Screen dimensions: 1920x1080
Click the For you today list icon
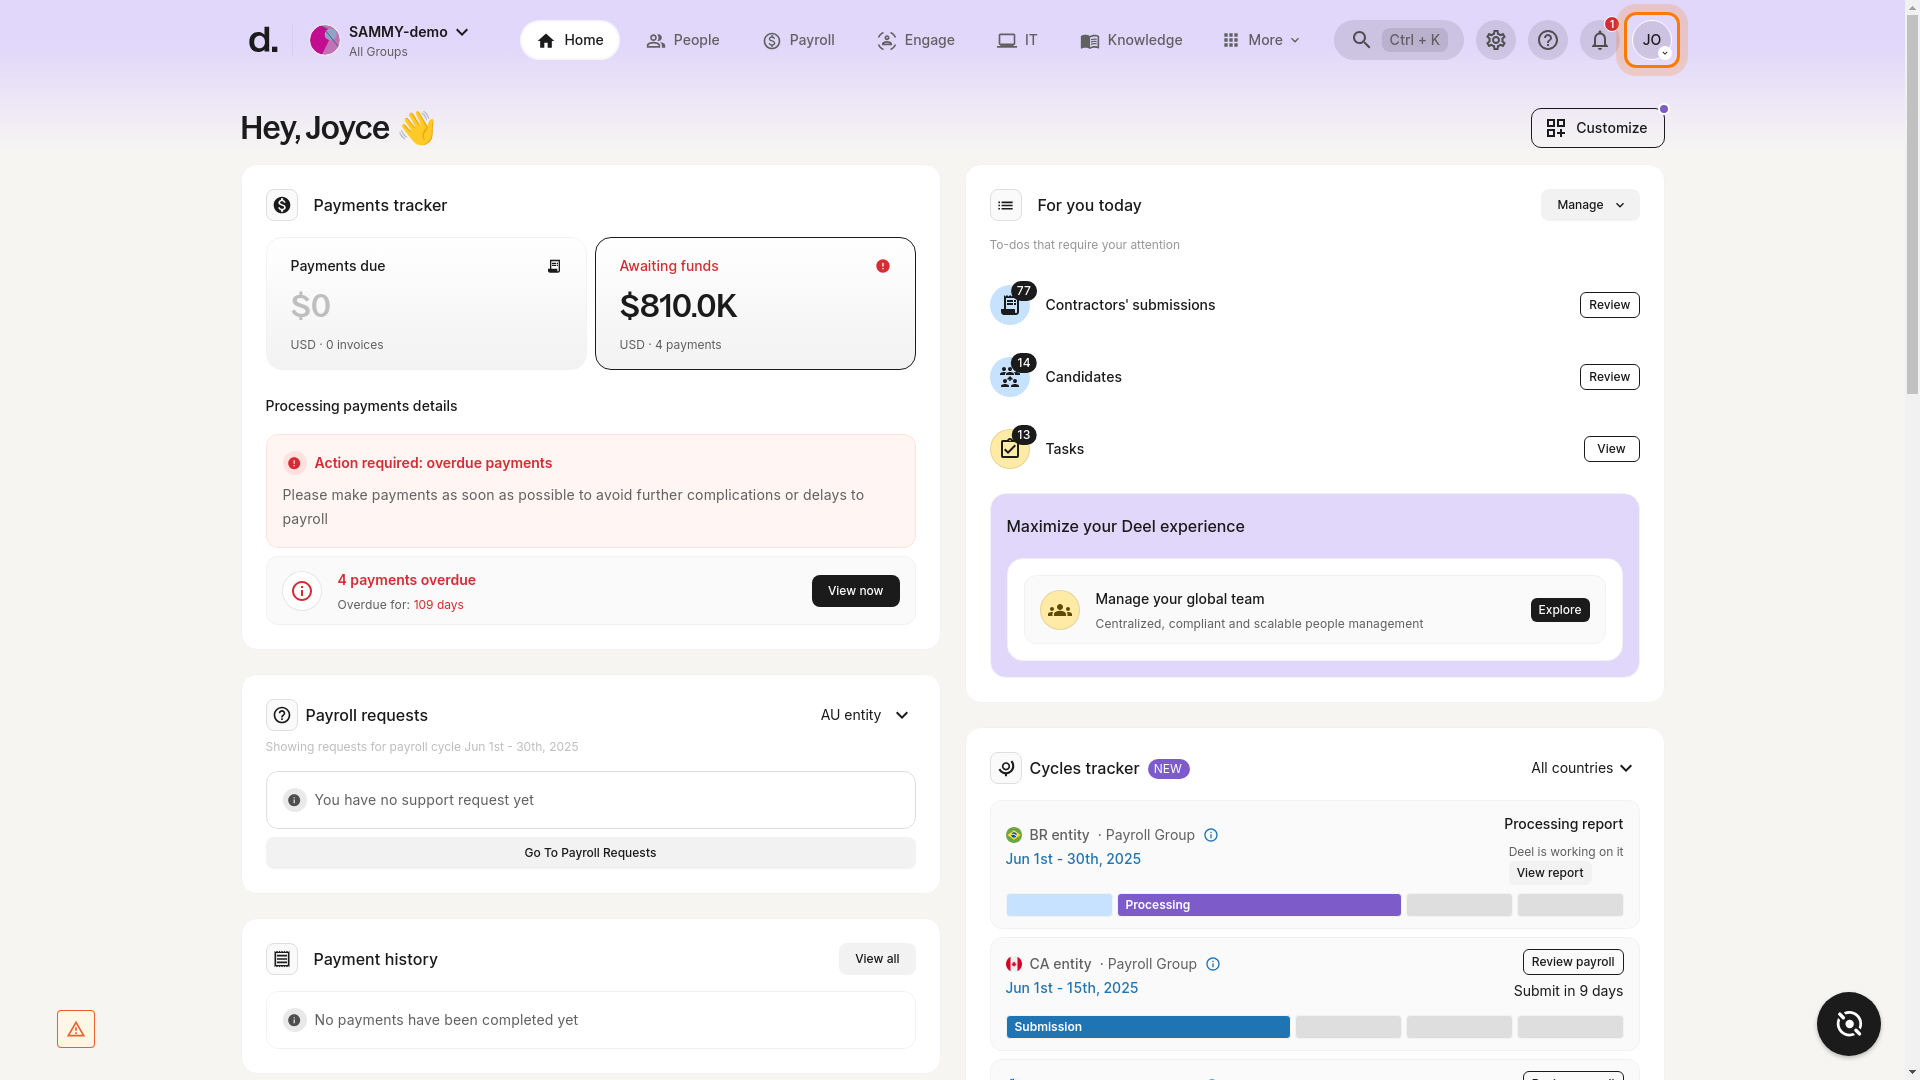pyautogui.click(x=1006, y=205)
